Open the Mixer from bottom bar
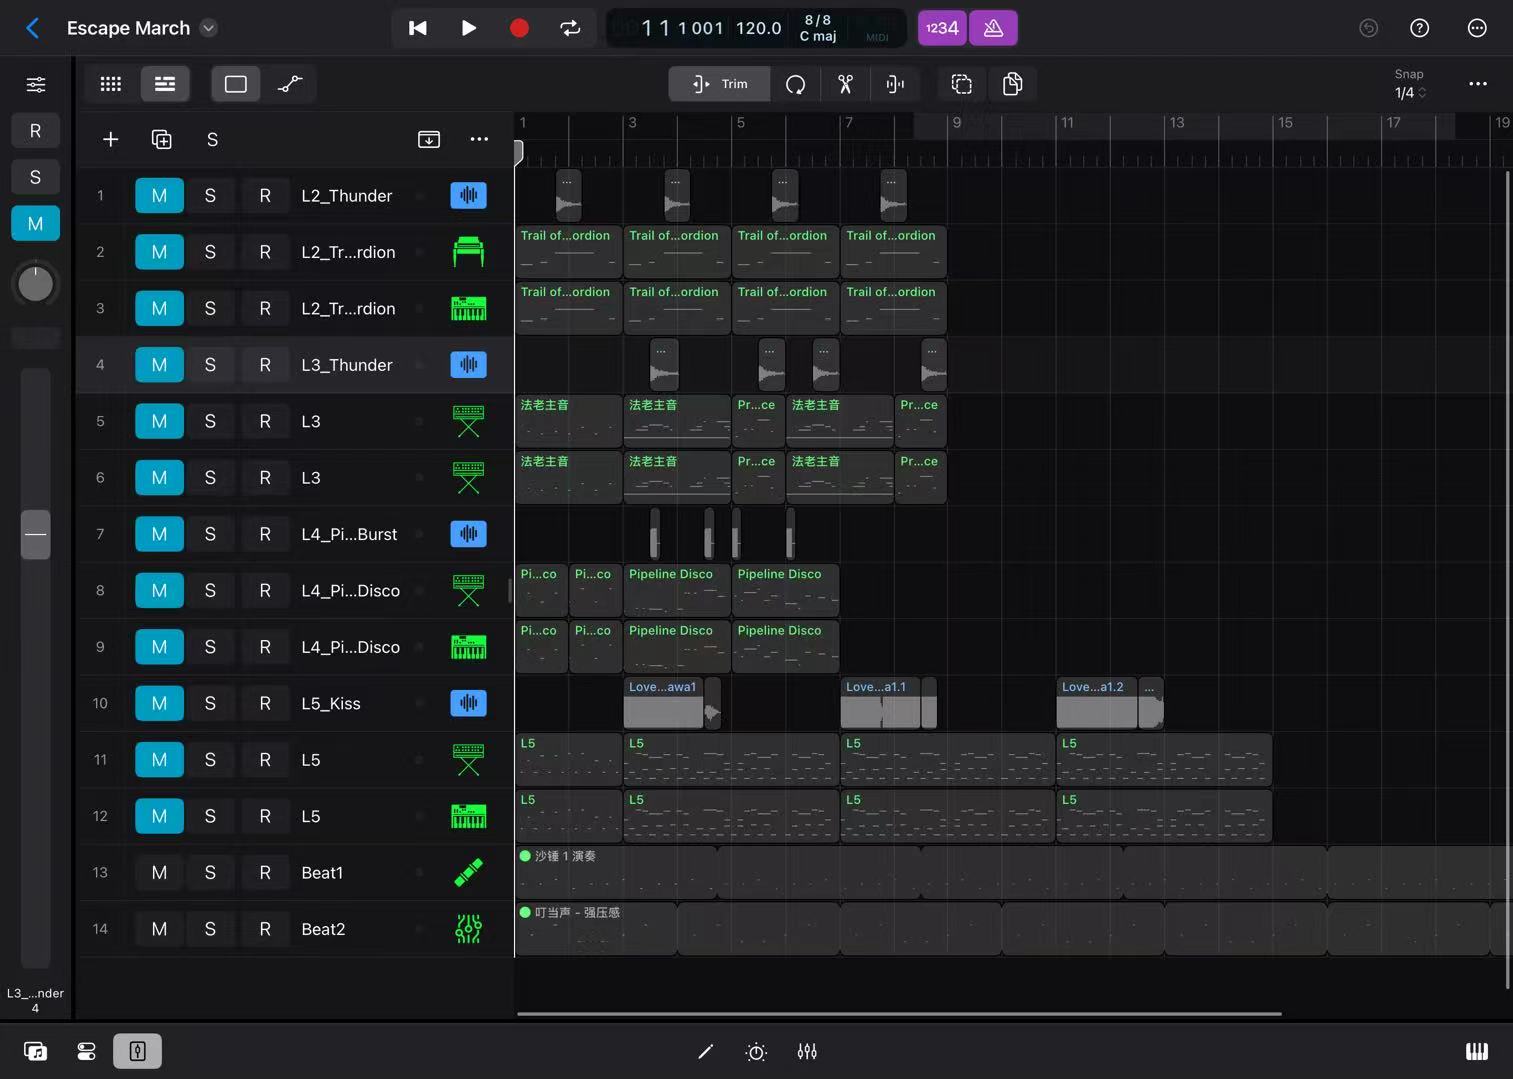Screen dimensions: 1513x1079 point(807,1051)
